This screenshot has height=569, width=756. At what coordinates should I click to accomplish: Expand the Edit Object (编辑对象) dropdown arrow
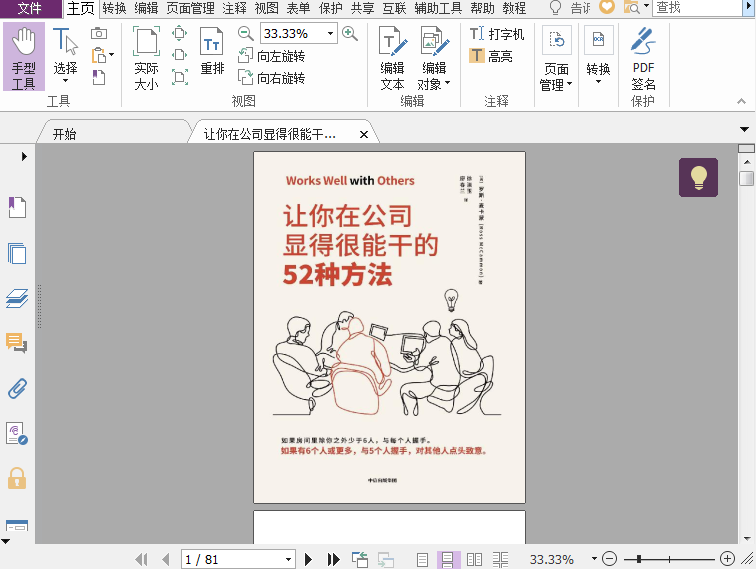click(x=447, y=83)
